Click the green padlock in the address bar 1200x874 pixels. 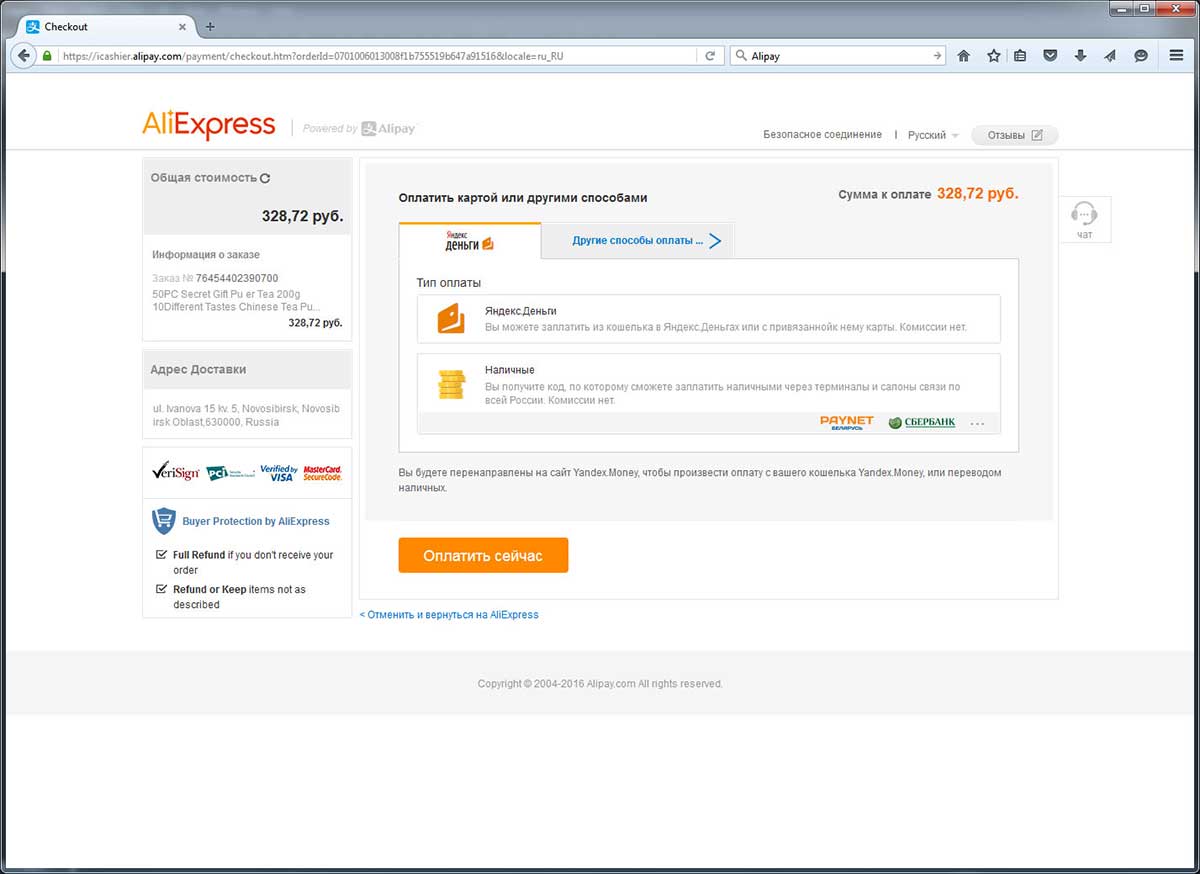47,56
